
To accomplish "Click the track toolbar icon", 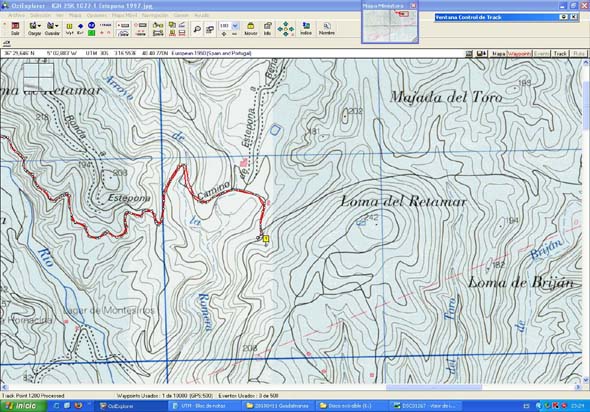I will click(x=105, y=25).
